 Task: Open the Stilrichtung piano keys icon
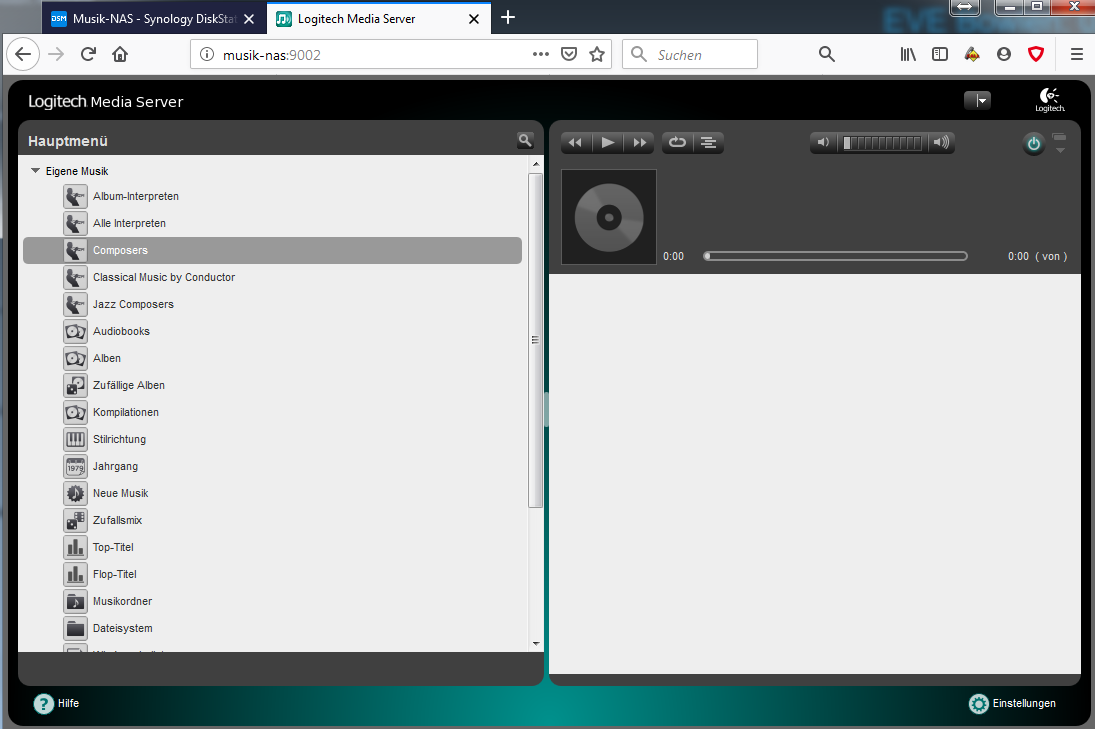[x=75, y=439]
